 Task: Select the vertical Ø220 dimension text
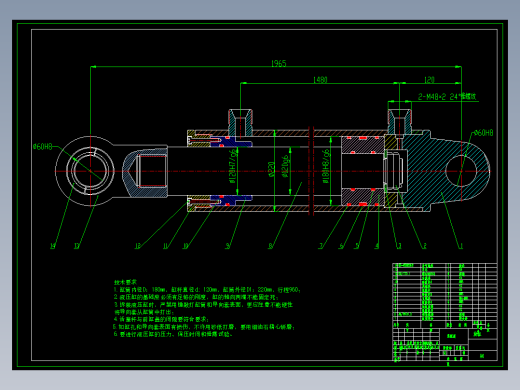271,169
